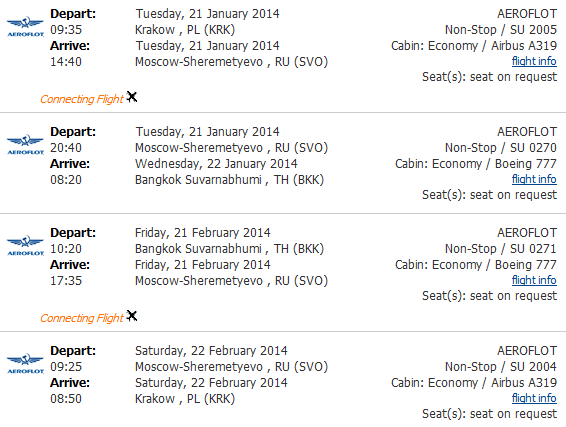The height and width of the screenshot is (427, 566).
Task: Click Friday, 21 February 2014 departure date
Action: point(203,233)
